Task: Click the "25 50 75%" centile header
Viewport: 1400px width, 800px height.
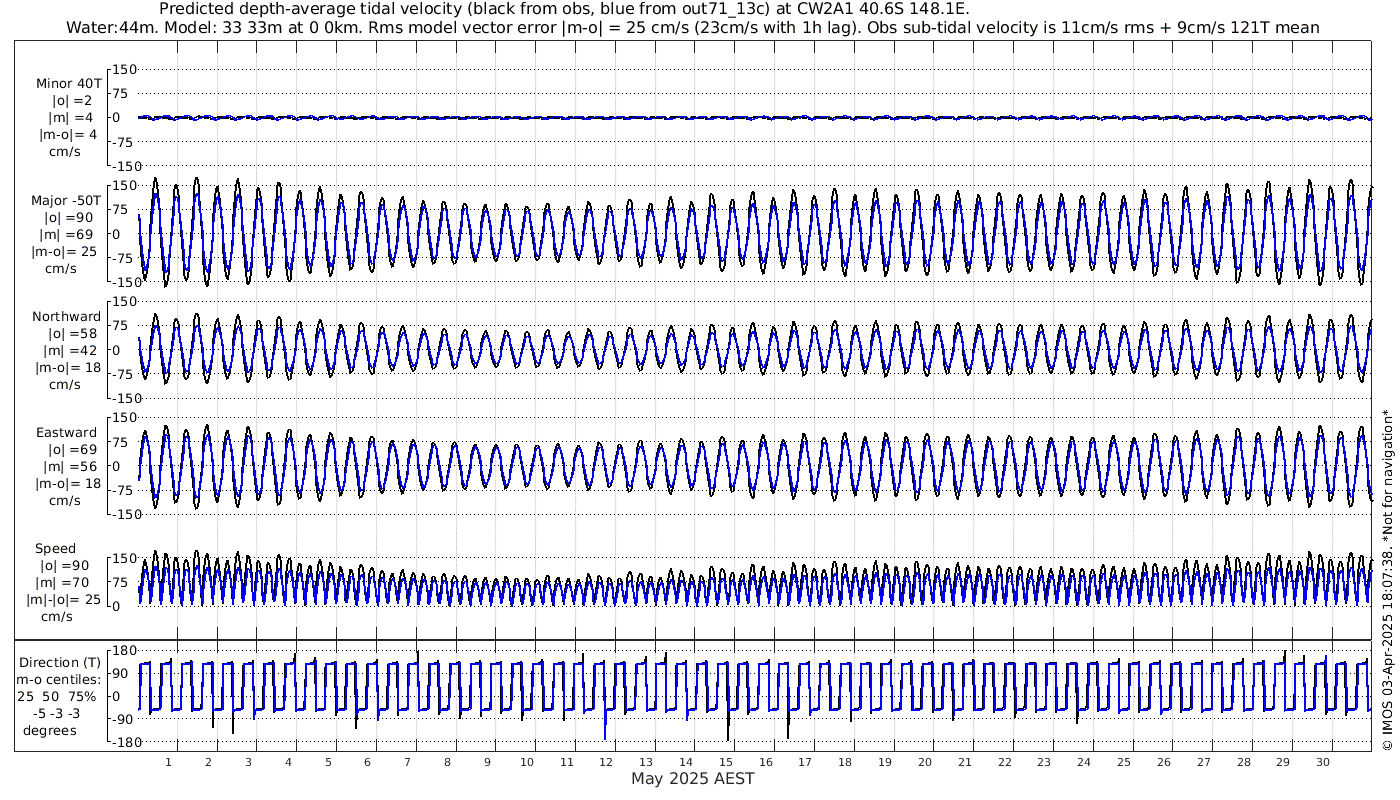Action: [x=57, y=697]
